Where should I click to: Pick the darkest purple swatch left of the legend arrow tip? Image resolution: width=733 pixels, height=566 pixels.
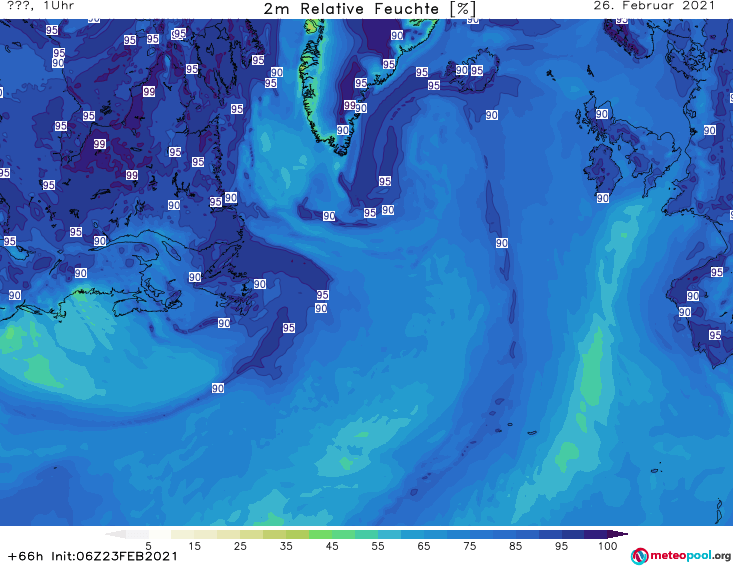[x=596, y=534]
